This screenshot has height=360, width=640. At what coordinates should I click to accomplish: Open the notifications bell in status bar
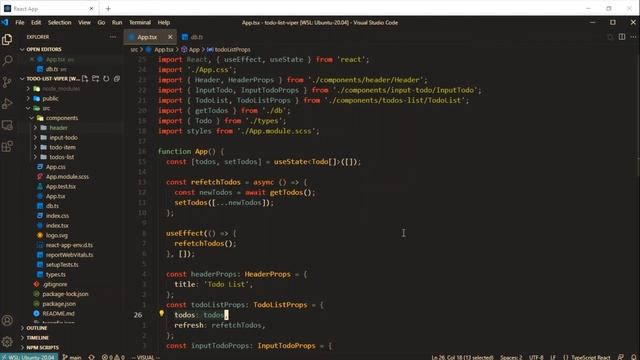click(x=634, y=357)
